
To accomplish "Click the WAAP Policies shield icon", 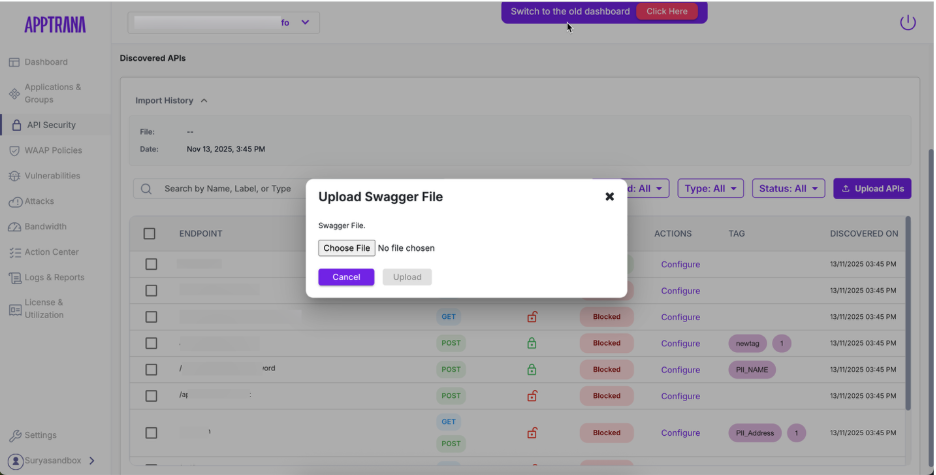I will (15, 151).
